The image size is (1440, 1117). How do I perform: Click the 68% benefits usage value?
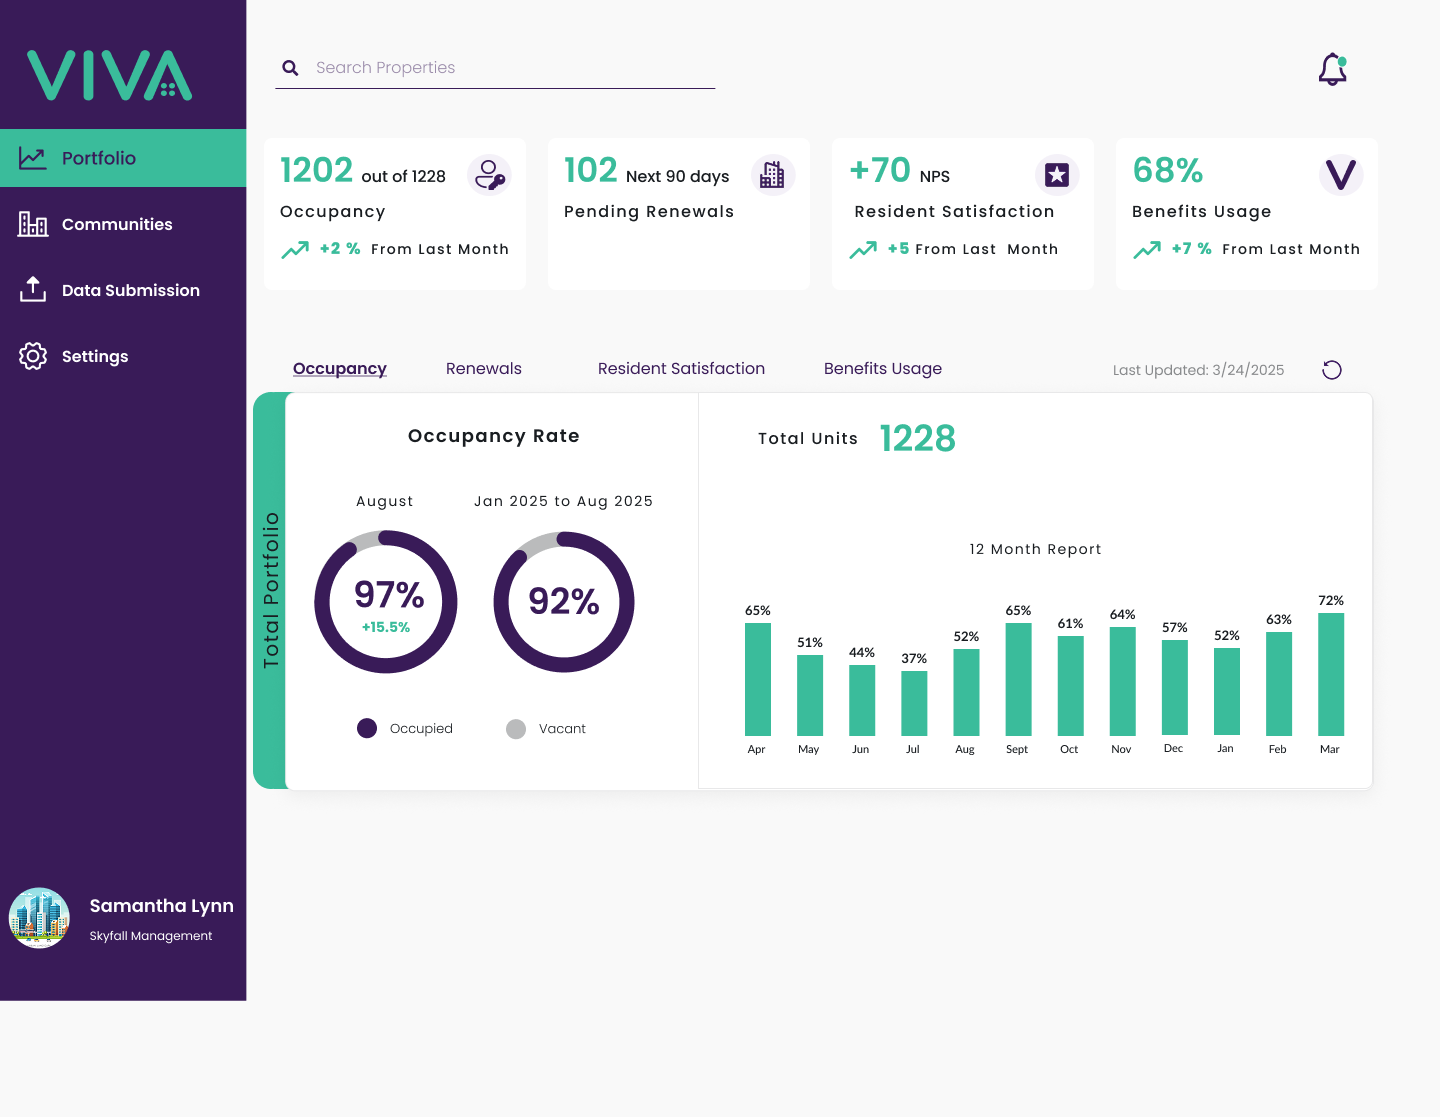click(1167, 170)
